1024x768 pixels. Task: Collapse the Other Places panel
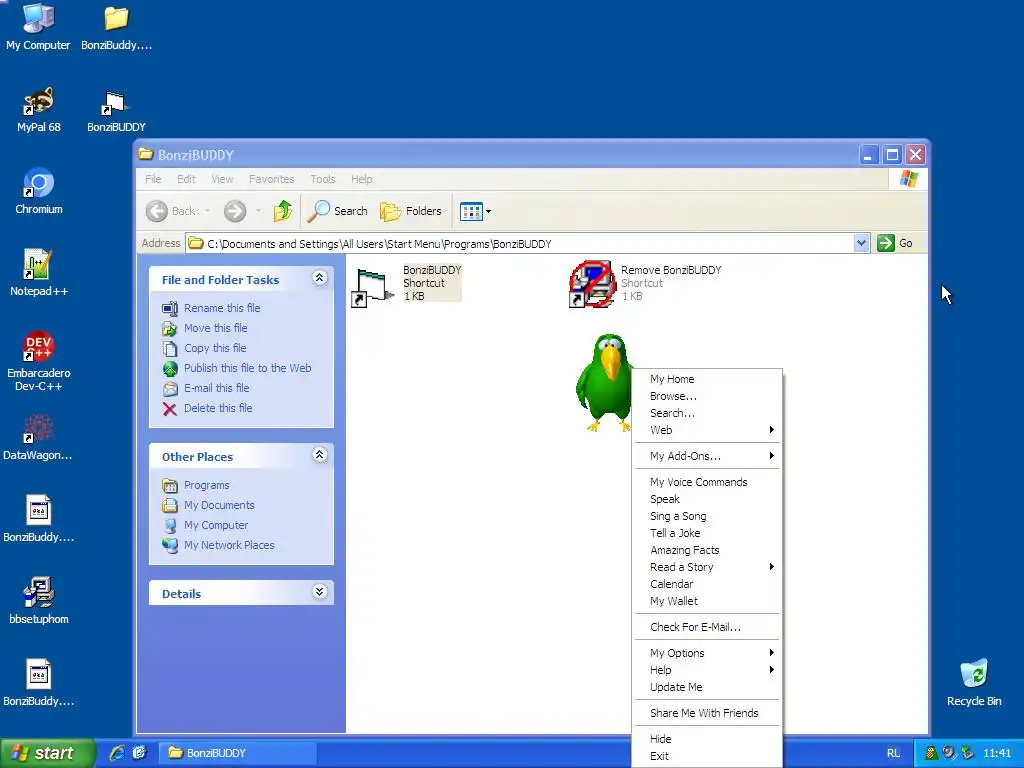319,455
